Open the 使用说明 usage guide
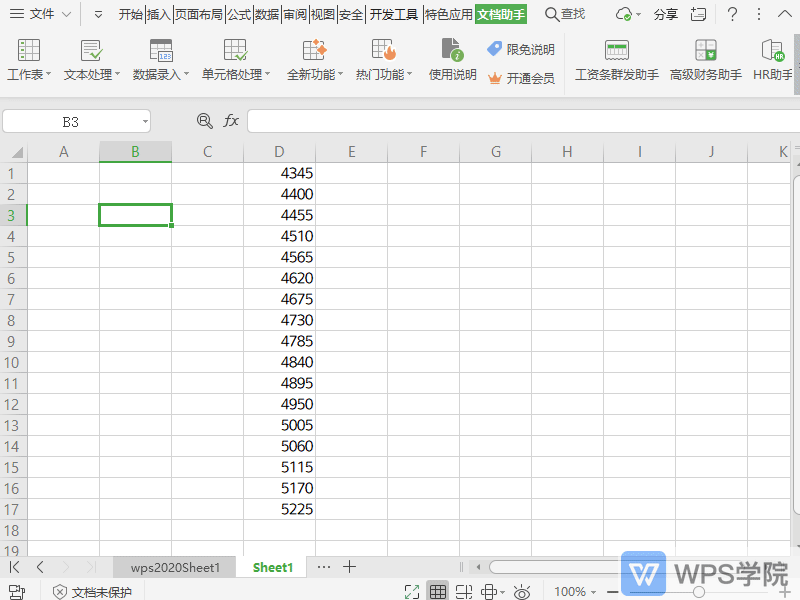 [452, 60]
